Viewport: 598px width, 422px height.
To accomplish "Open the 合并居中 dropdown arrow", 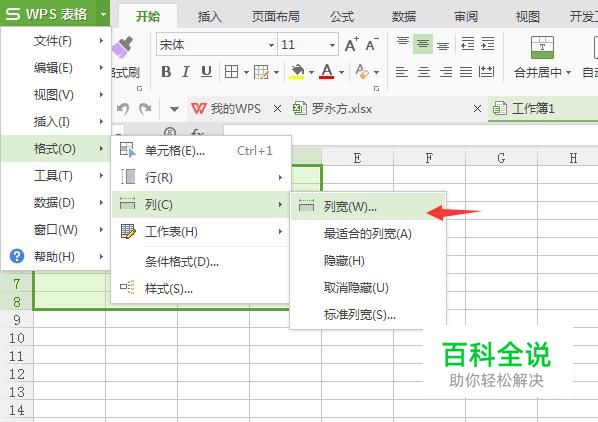I will 568,72.
